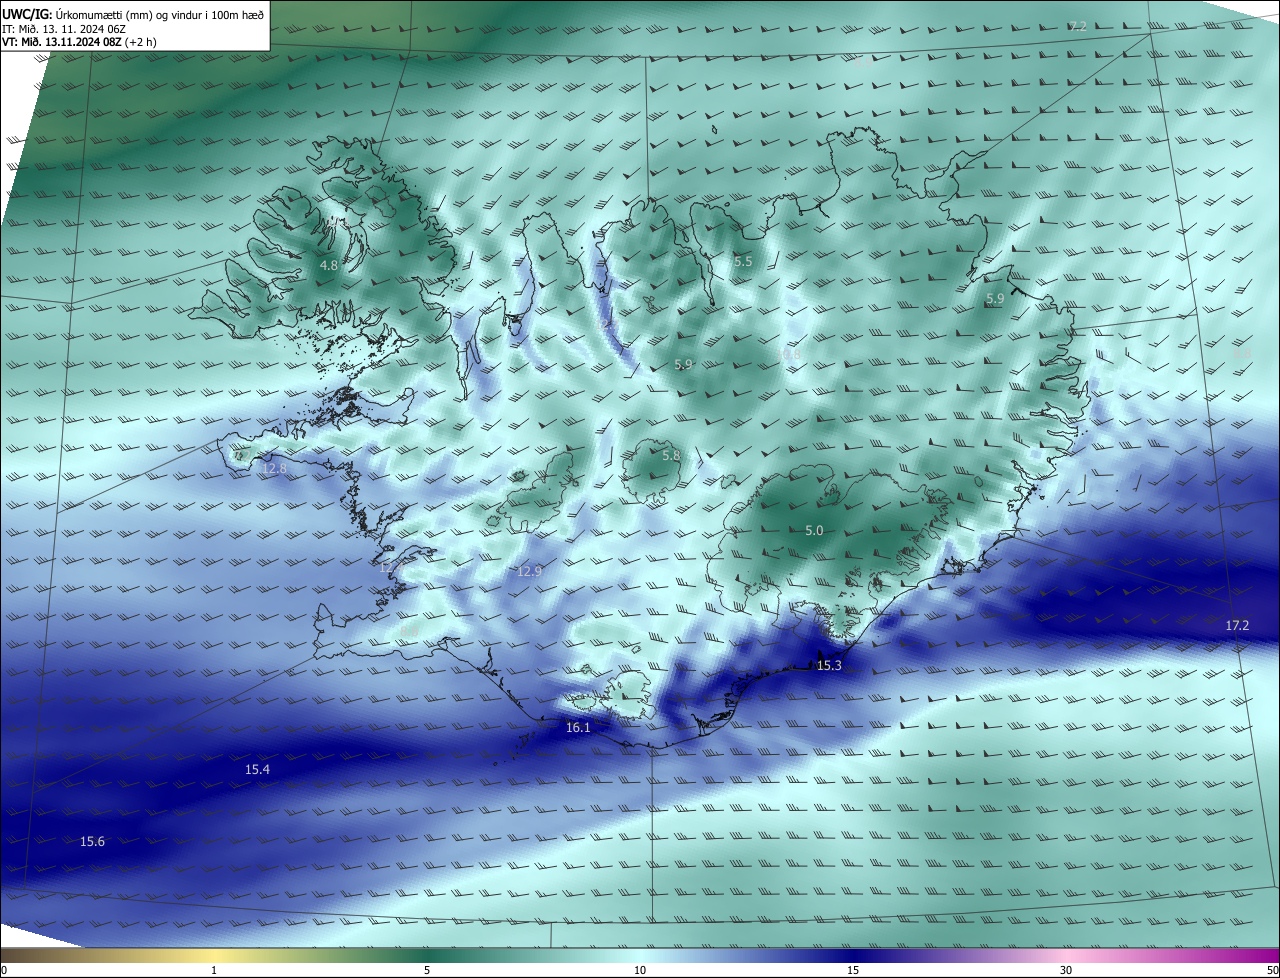The height and width of the screenshot is (978, 1280).
Task: Click the '30' tick label on the color scale
Action: click(1066, 971)
